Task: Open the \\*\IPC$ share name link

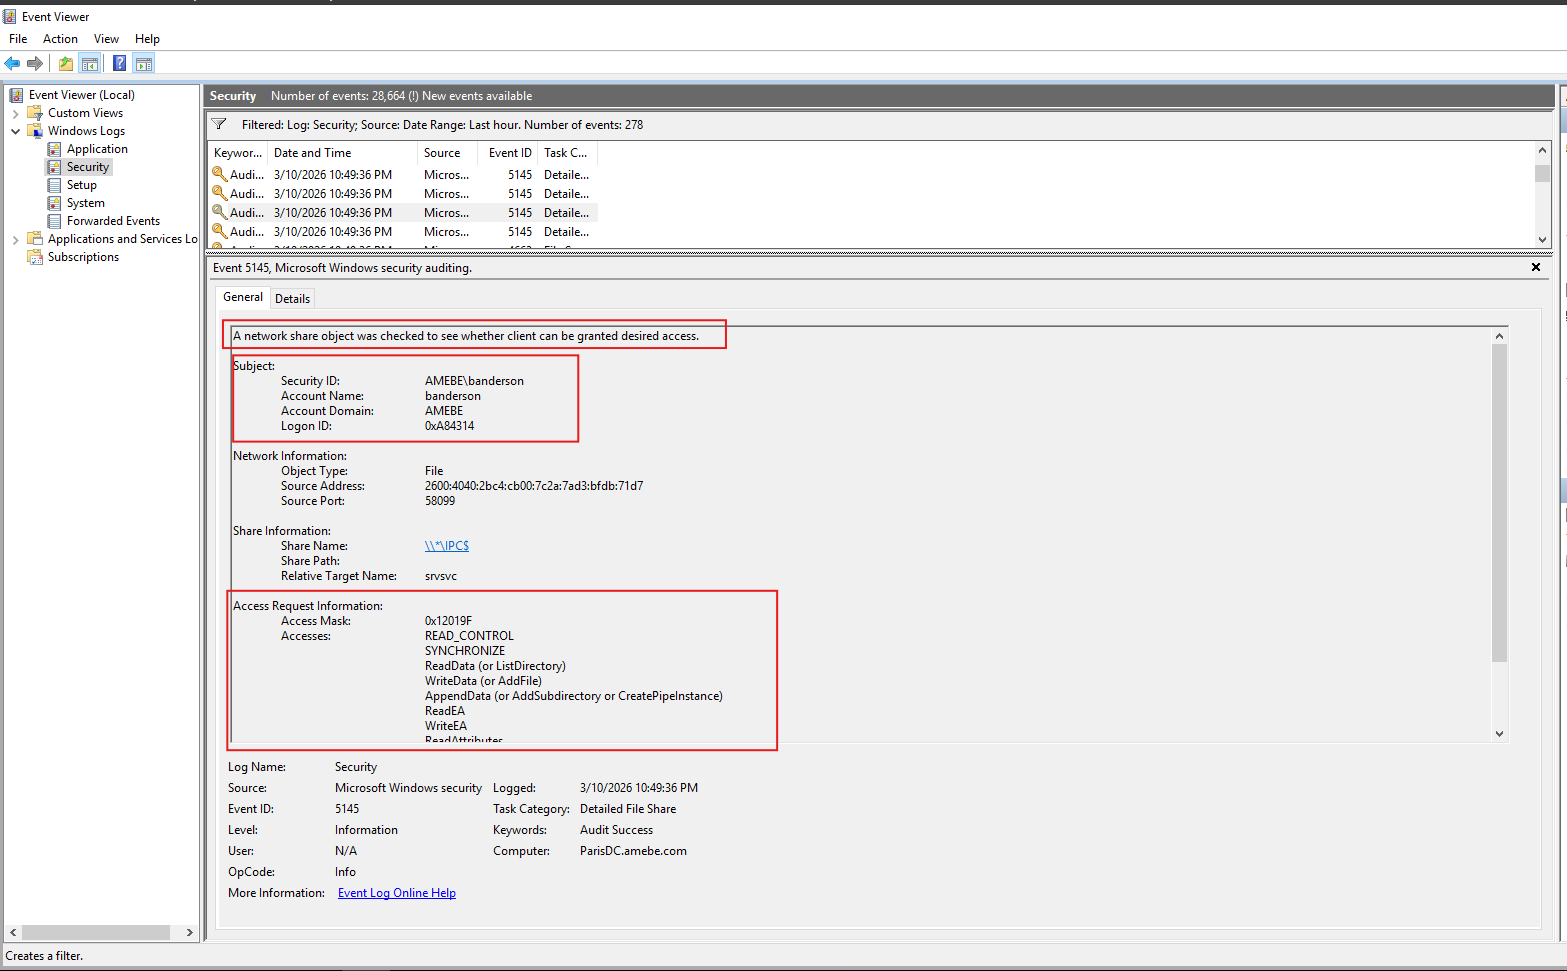Action: point(447,546)
